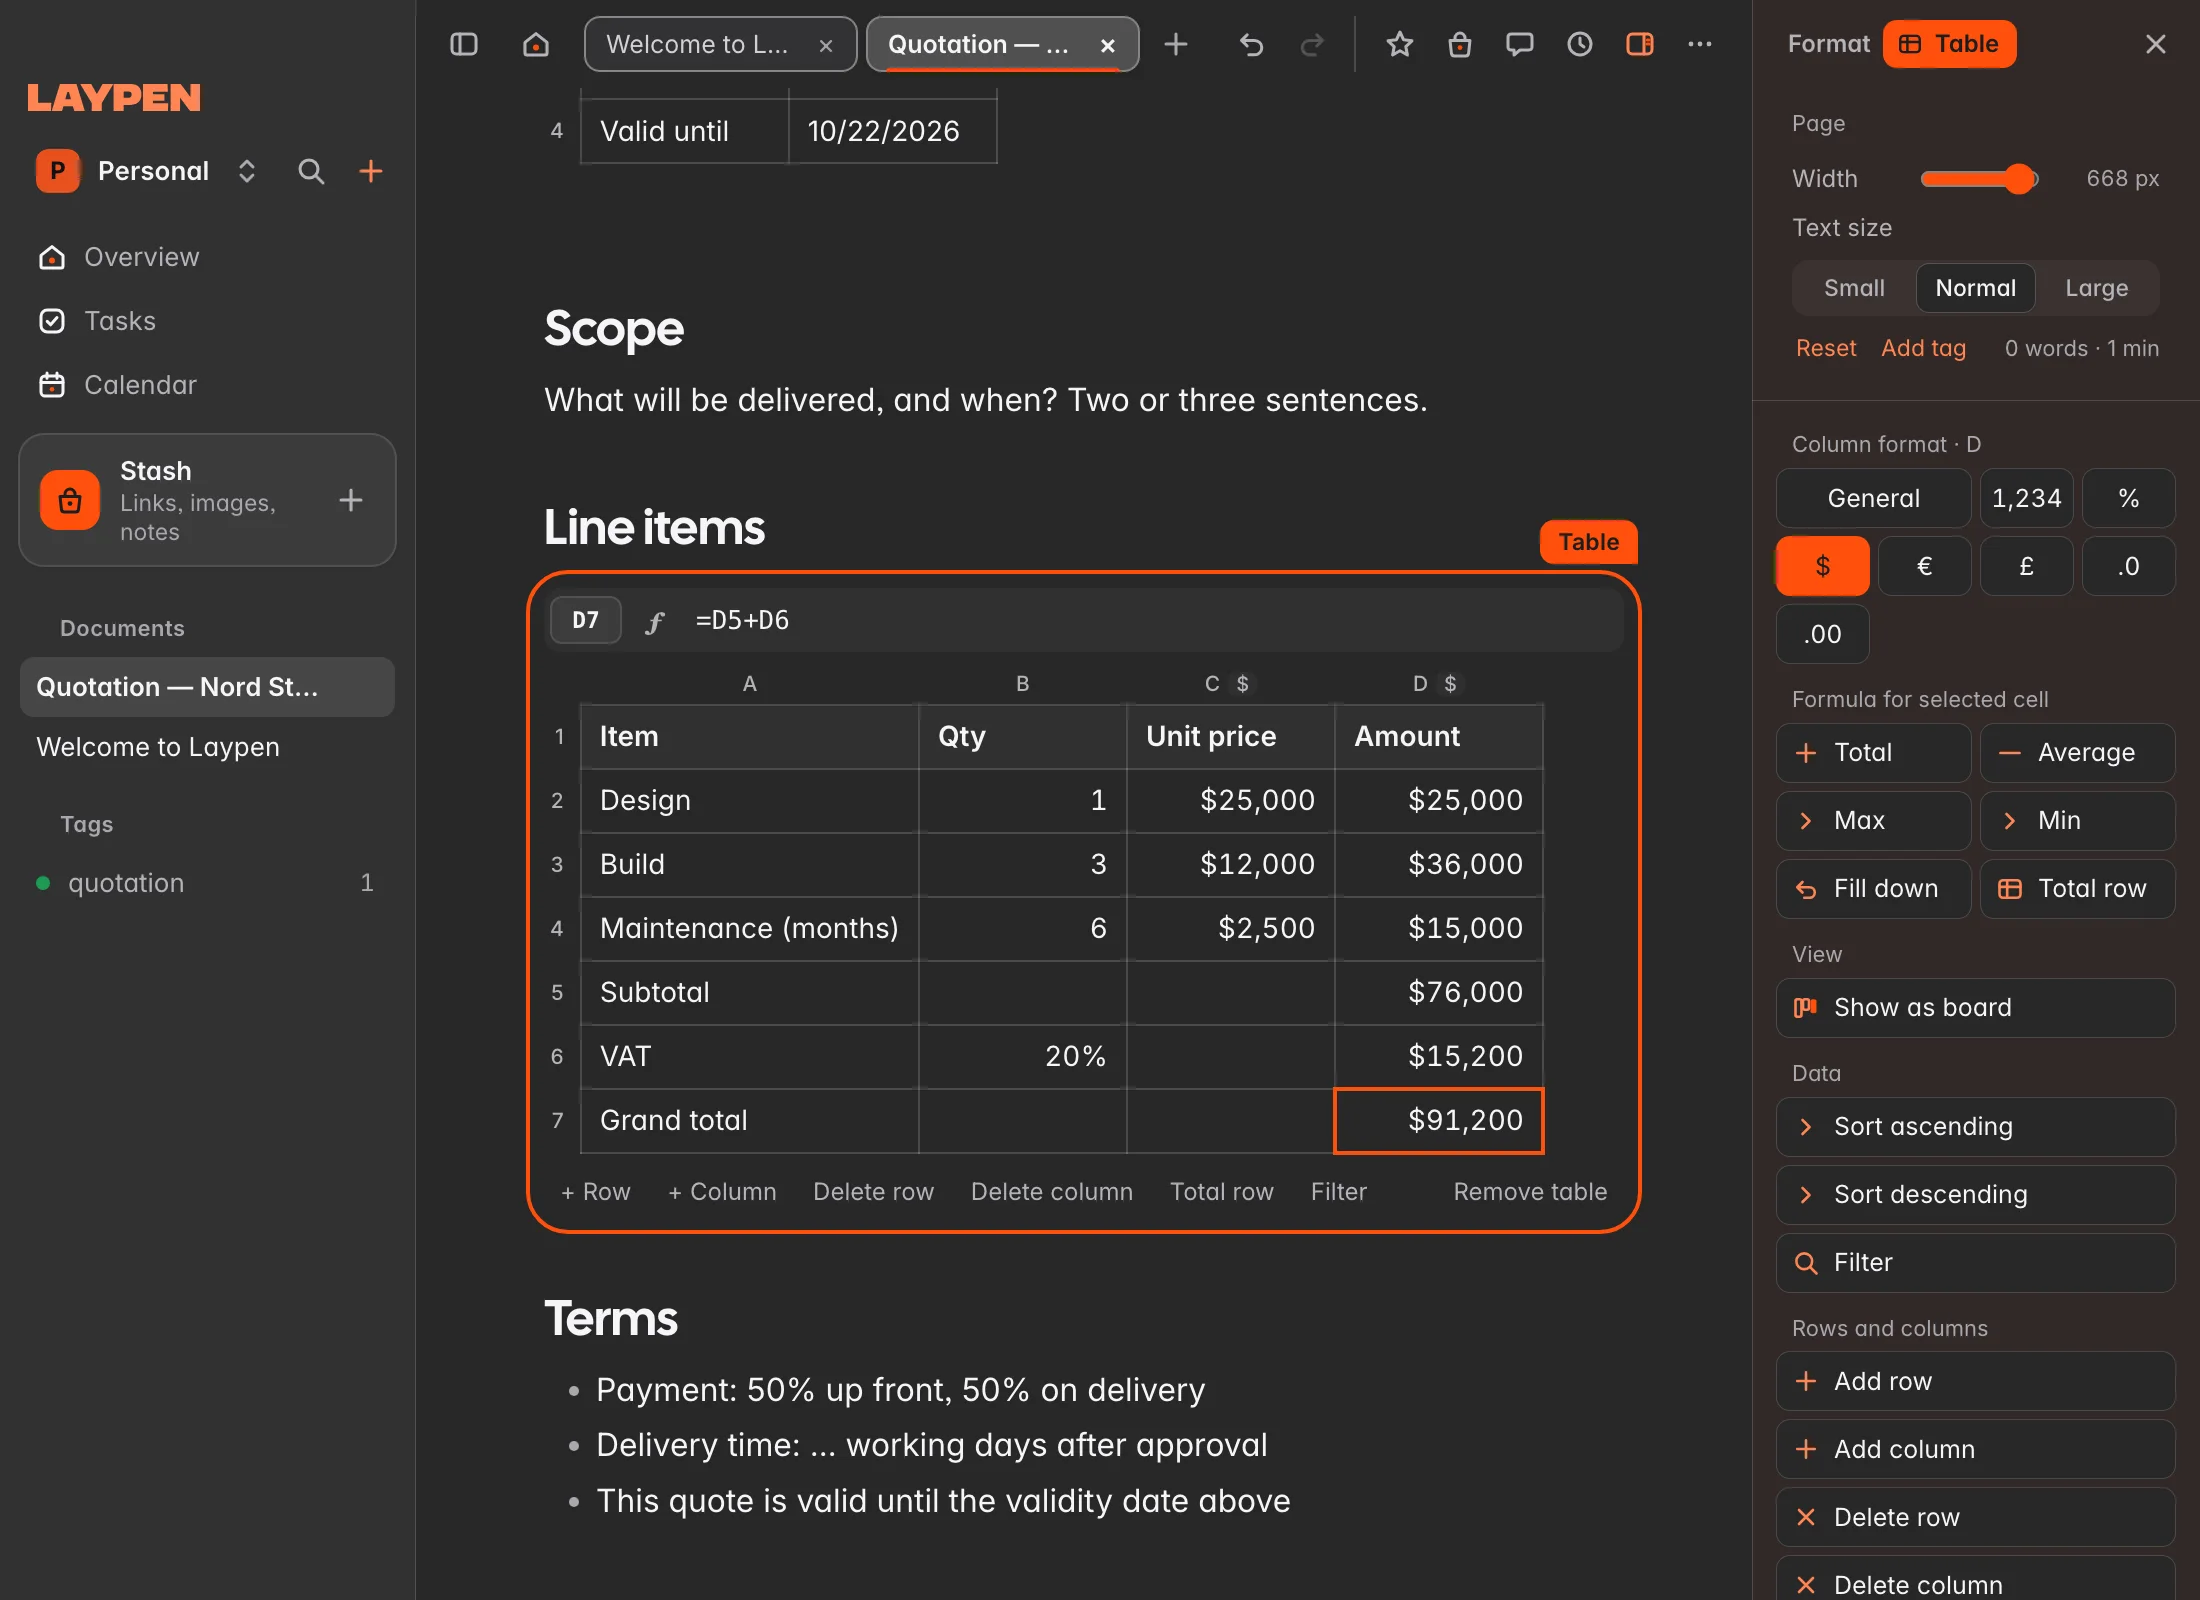Search the workspace with magnifier icon
Viewport: 2200px width, 1600px height.
311,171
